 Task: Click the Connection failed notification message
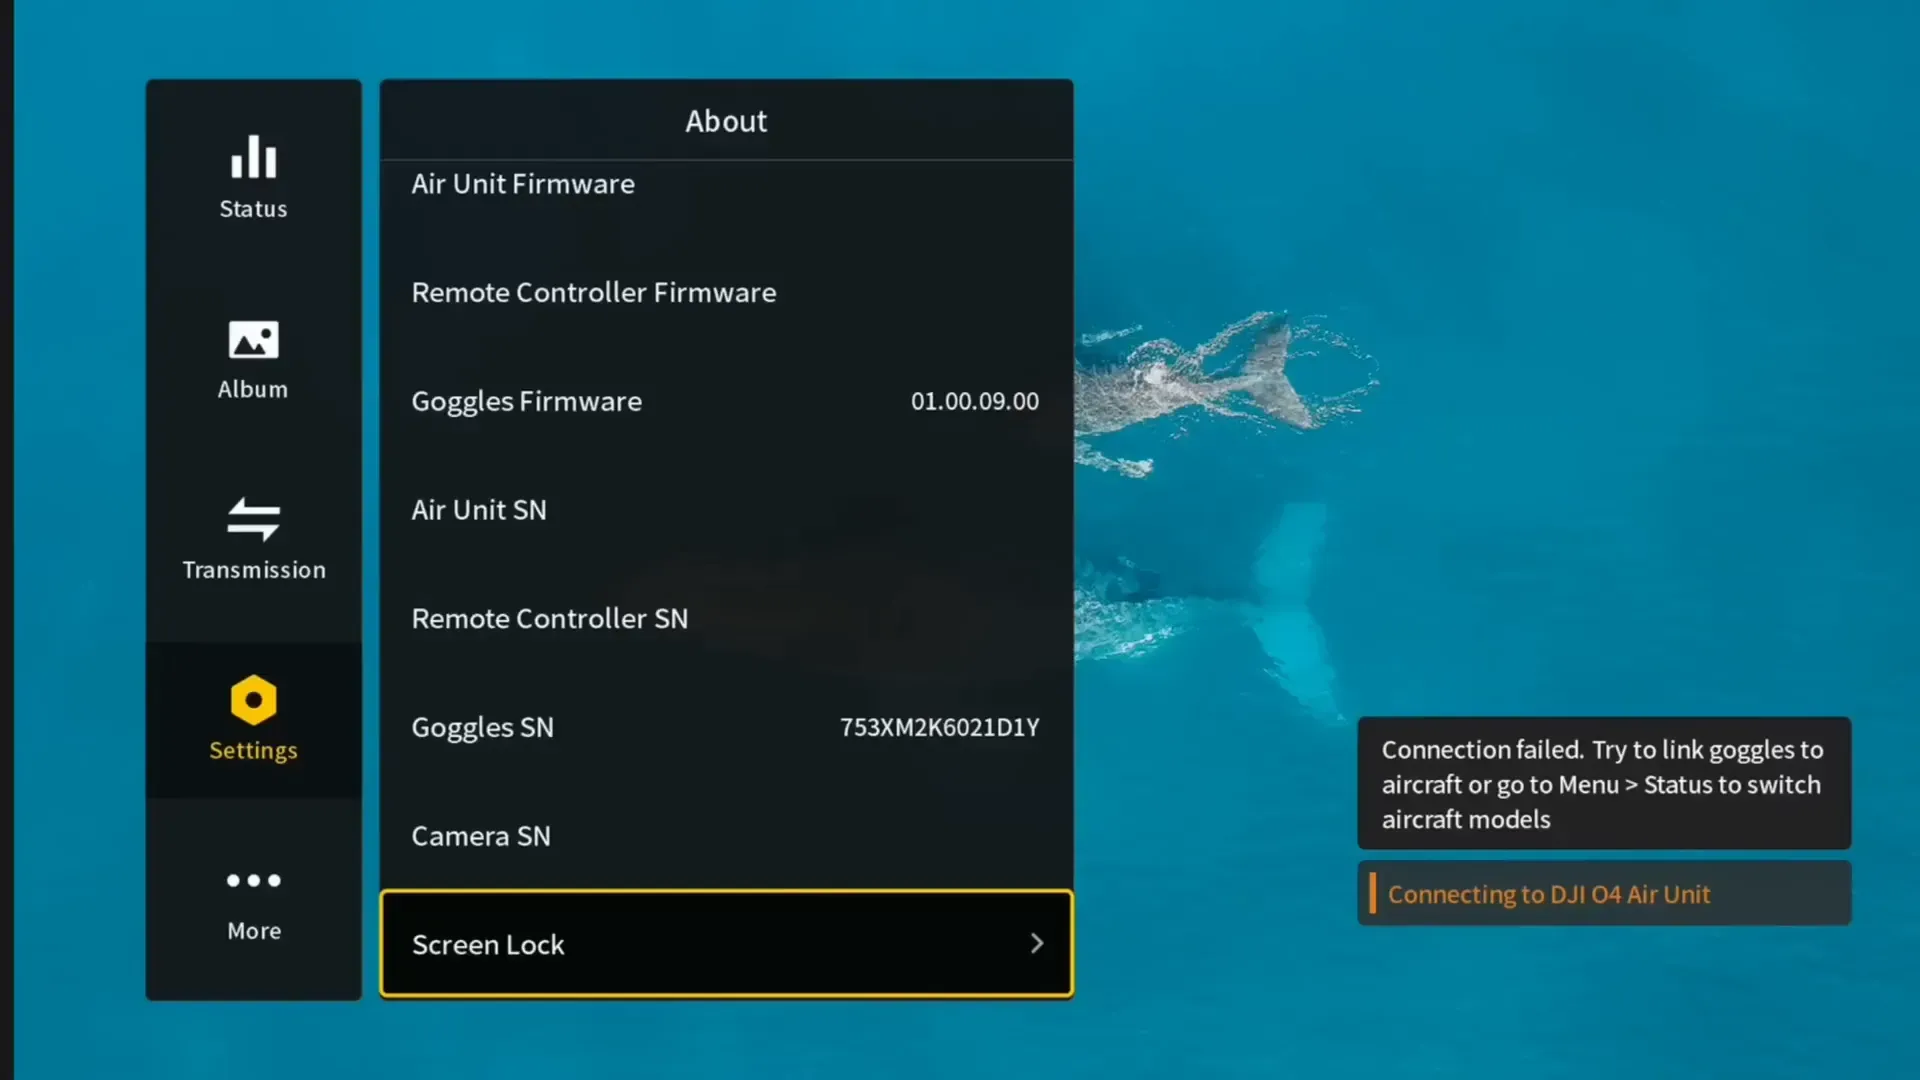[x=1604, y=784]
